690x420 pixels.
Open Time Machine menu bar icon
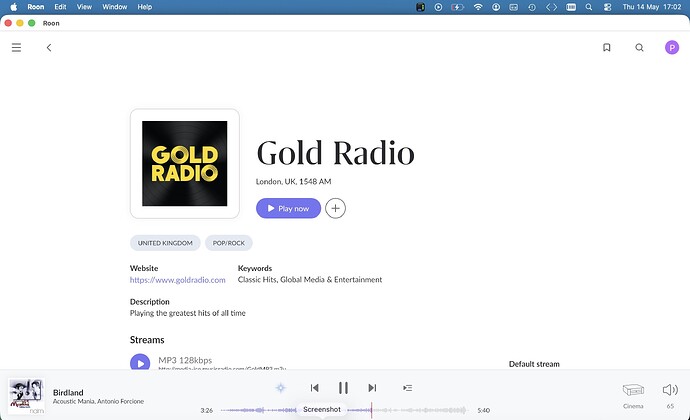(x=532, y=7)
